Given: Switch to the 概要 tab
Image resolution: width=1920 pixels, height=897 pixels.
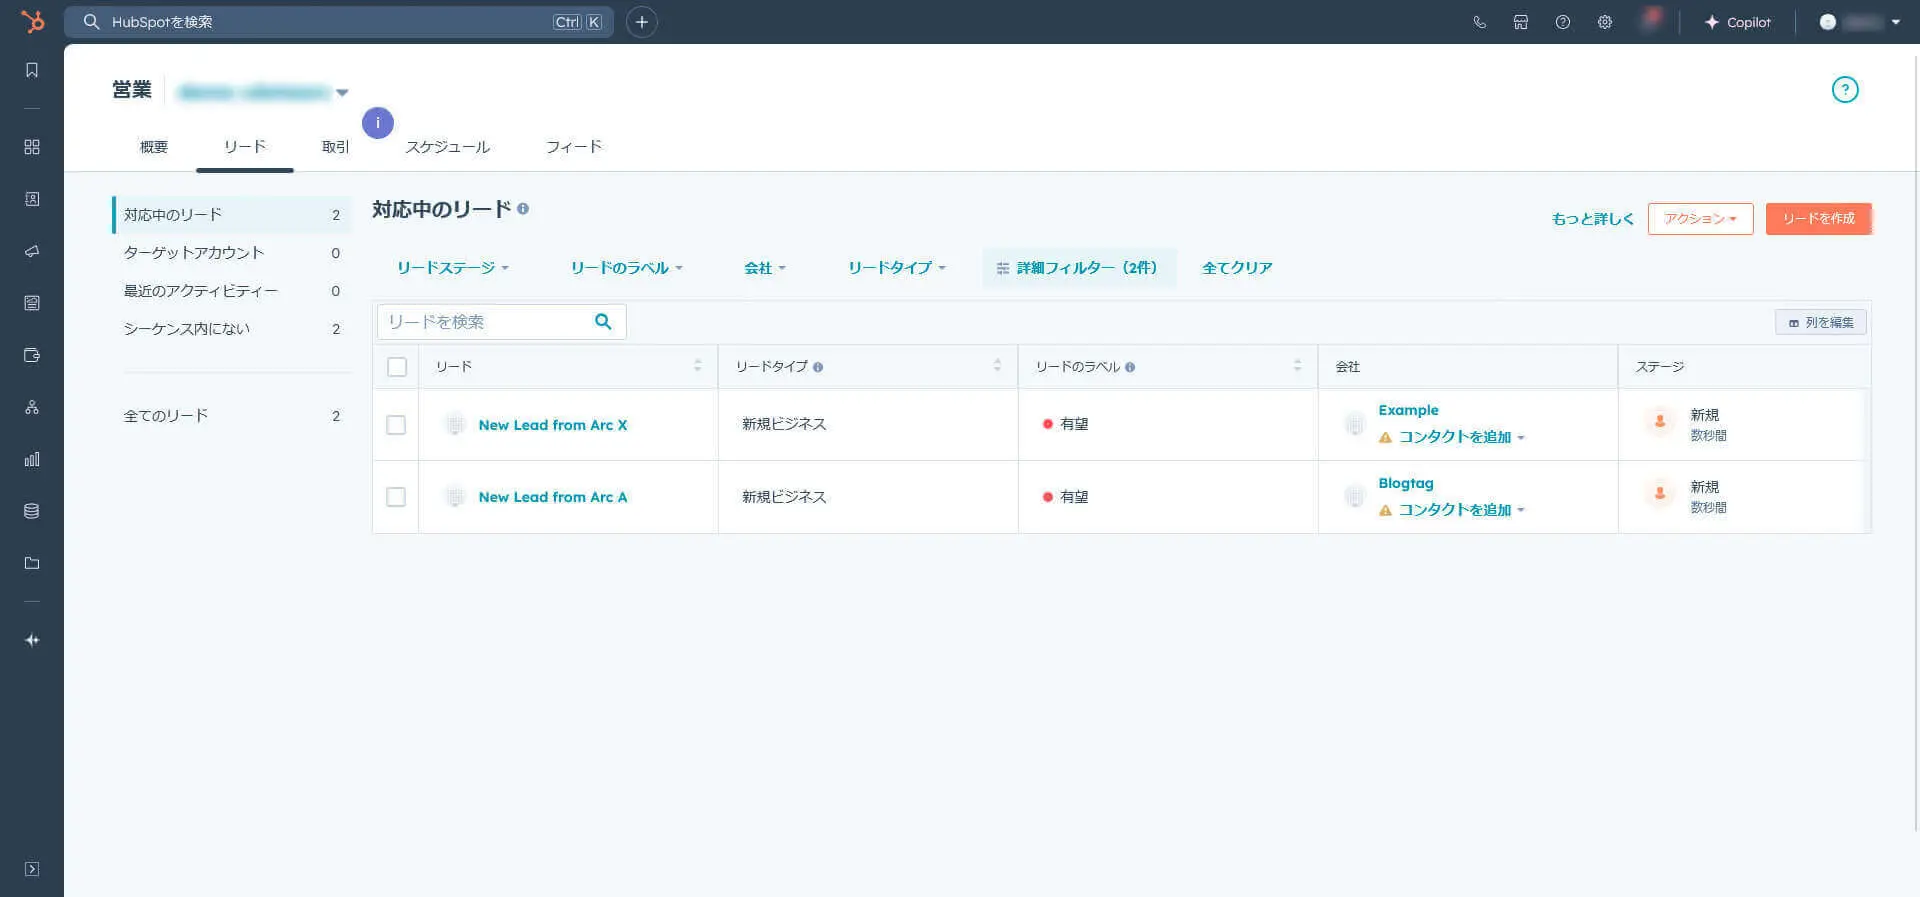Looking at the screenshot, I should (x=154, y=147).
